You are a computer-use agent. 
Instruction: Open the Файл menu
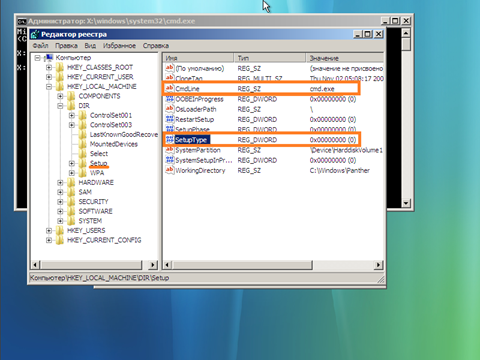pyautogui.click(x=40, y=46)
